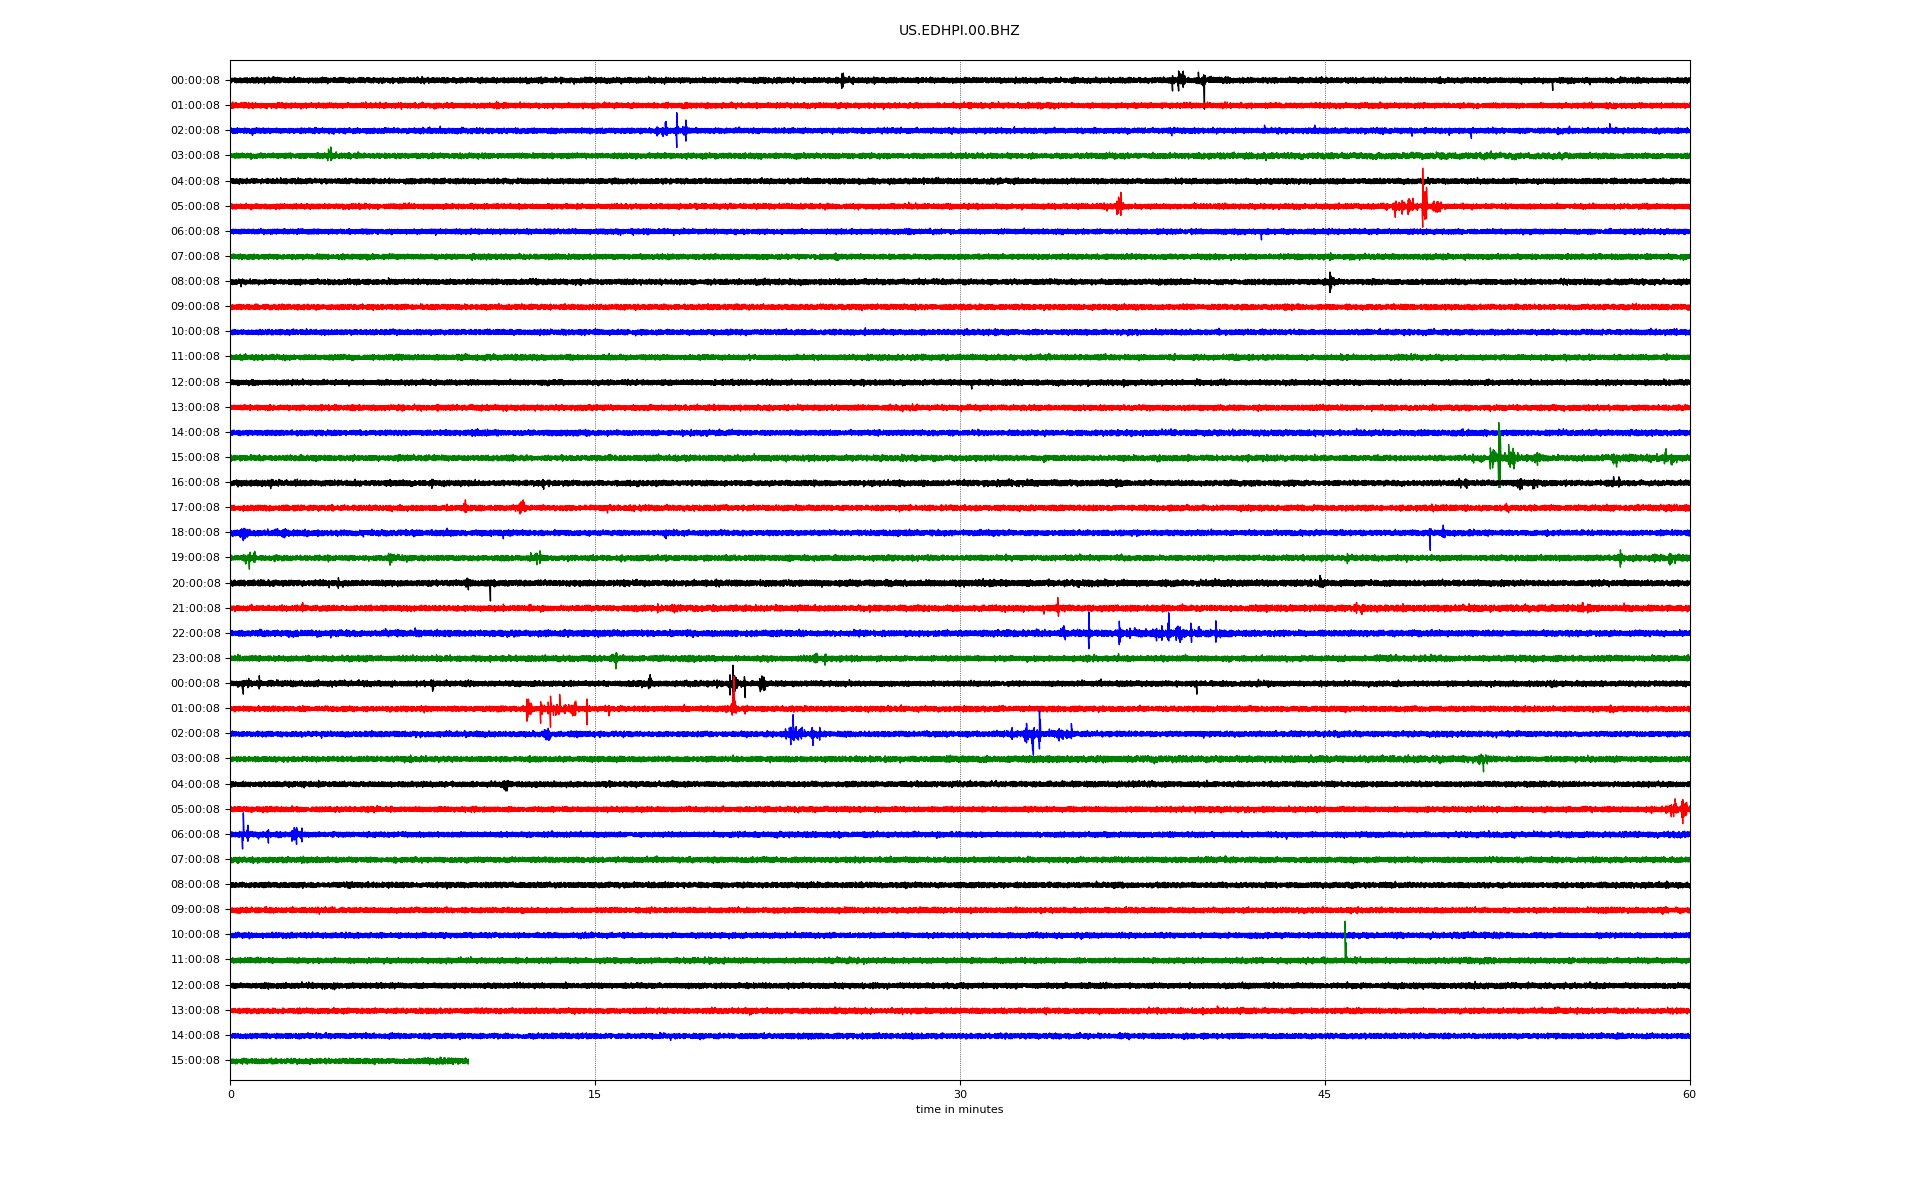
Task: Select the 17:00:08 trace time label
Action: 195,508
